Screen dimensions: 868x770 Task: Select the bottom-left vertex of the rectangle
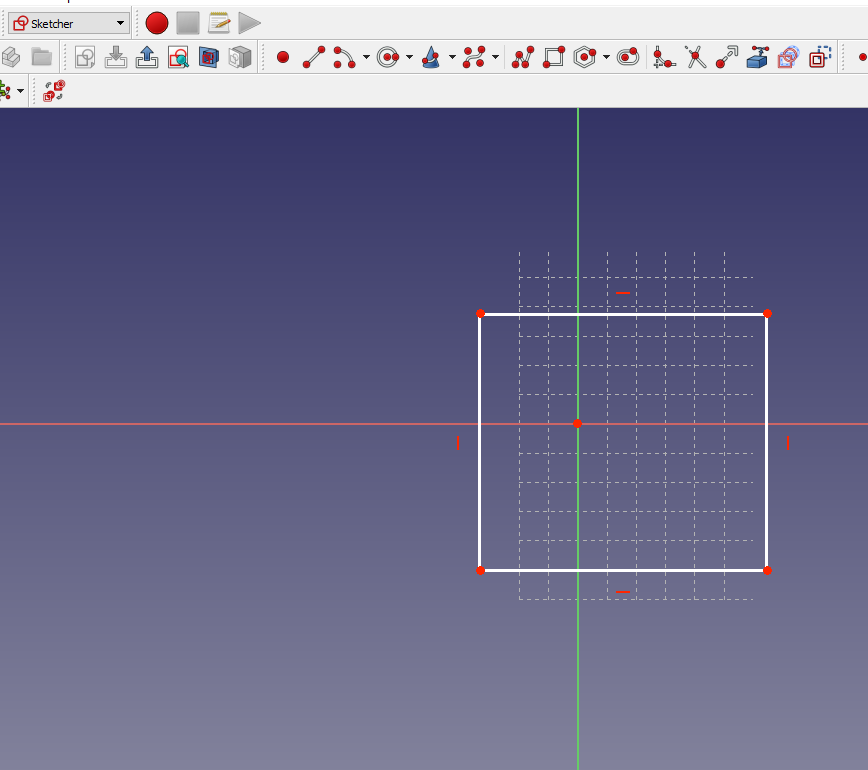click(x=480, y=570)
